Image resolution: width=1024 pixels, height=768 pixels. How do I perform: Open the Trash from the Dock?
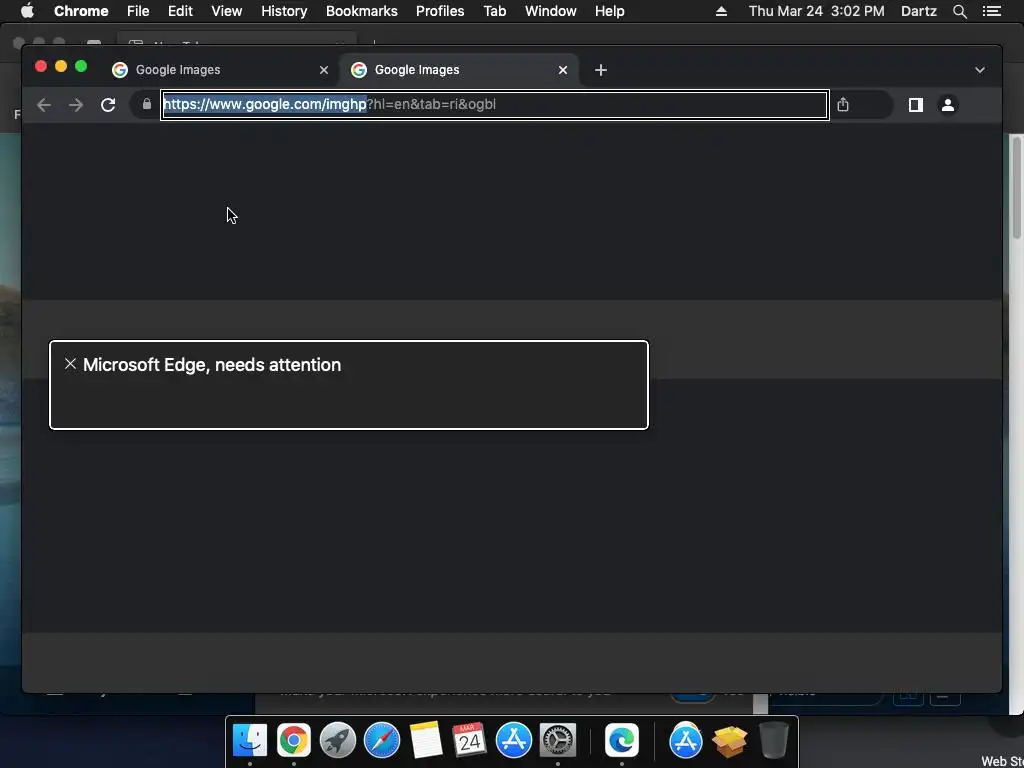click(773, 740)
